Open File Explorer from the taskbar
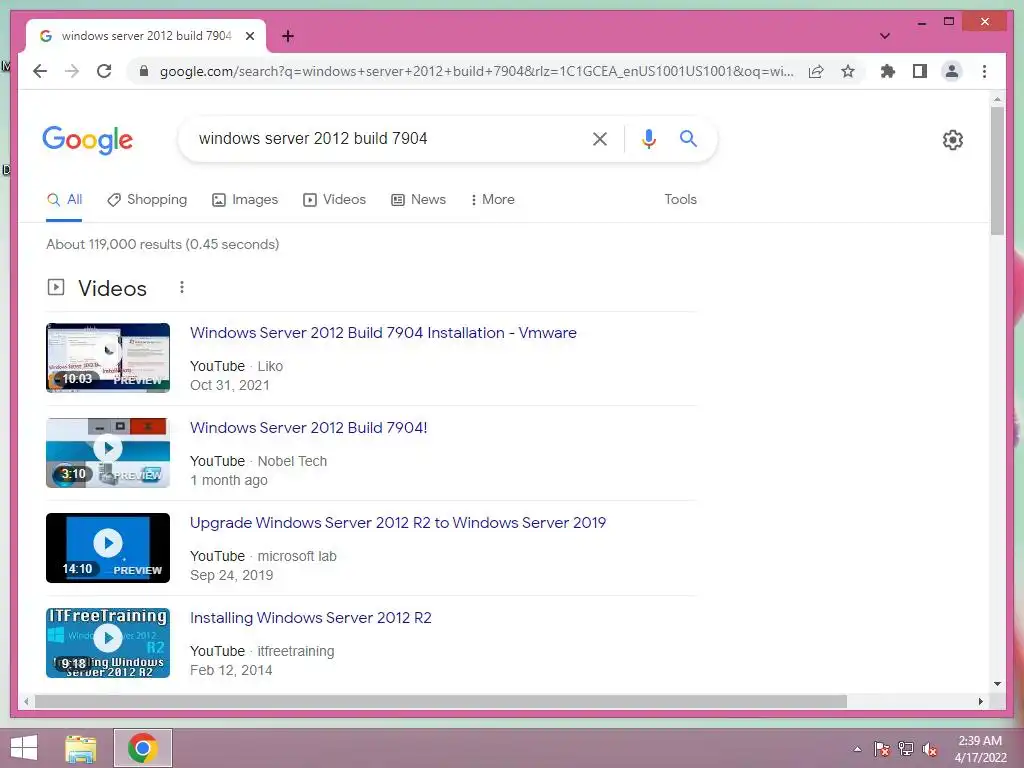This screenshot has width=1024, height=768. click(x=81, y=748)
